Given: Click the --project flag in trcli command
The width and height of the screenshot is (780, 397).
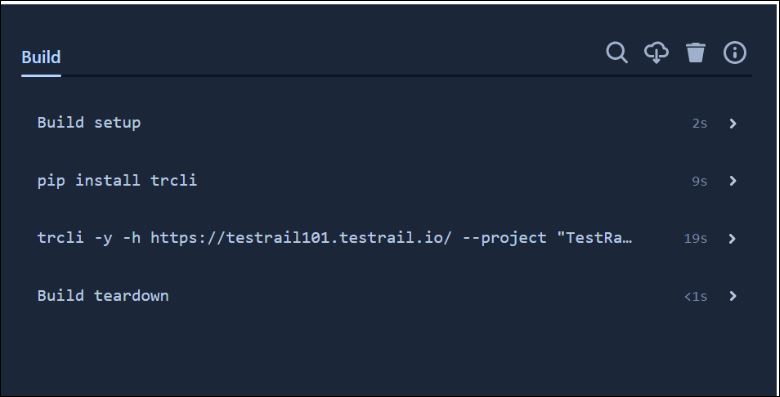Looking at the screenshot, I should point(504,238).
